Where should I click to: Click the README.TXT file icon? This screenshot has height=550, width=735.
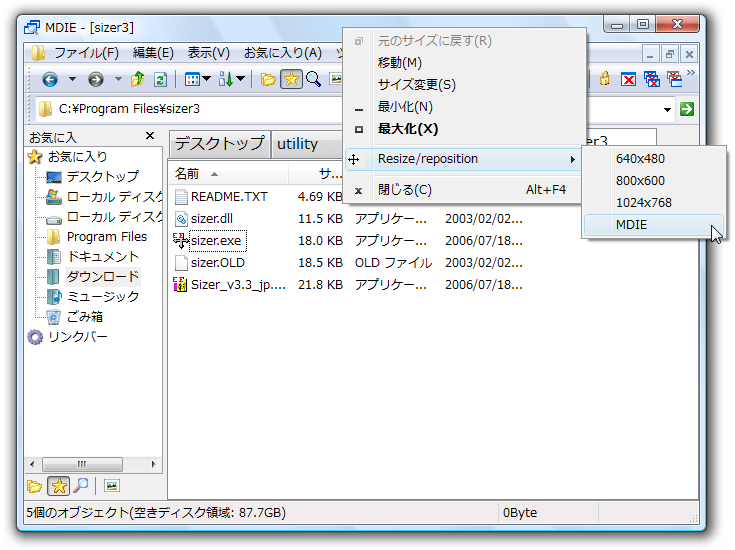tap(181, 196)
